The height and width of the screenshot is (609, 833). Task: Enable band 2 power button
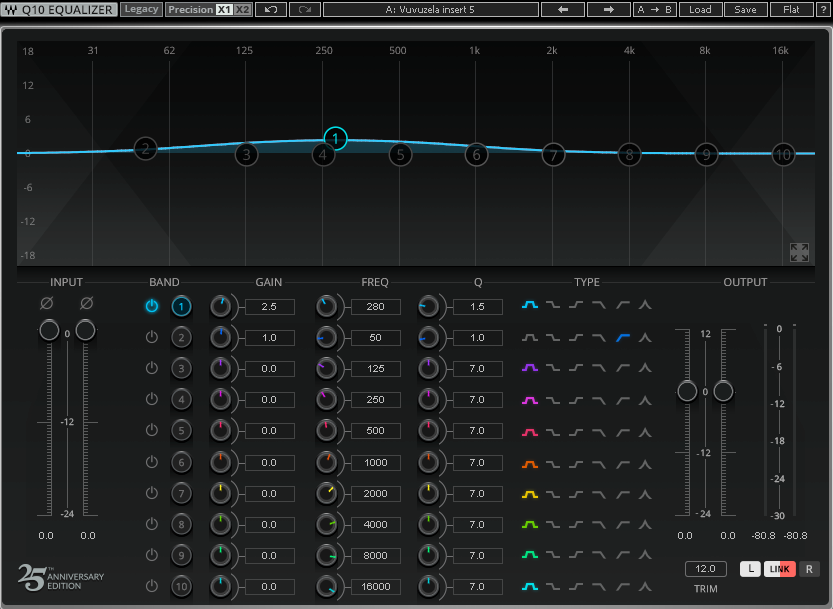152,337
